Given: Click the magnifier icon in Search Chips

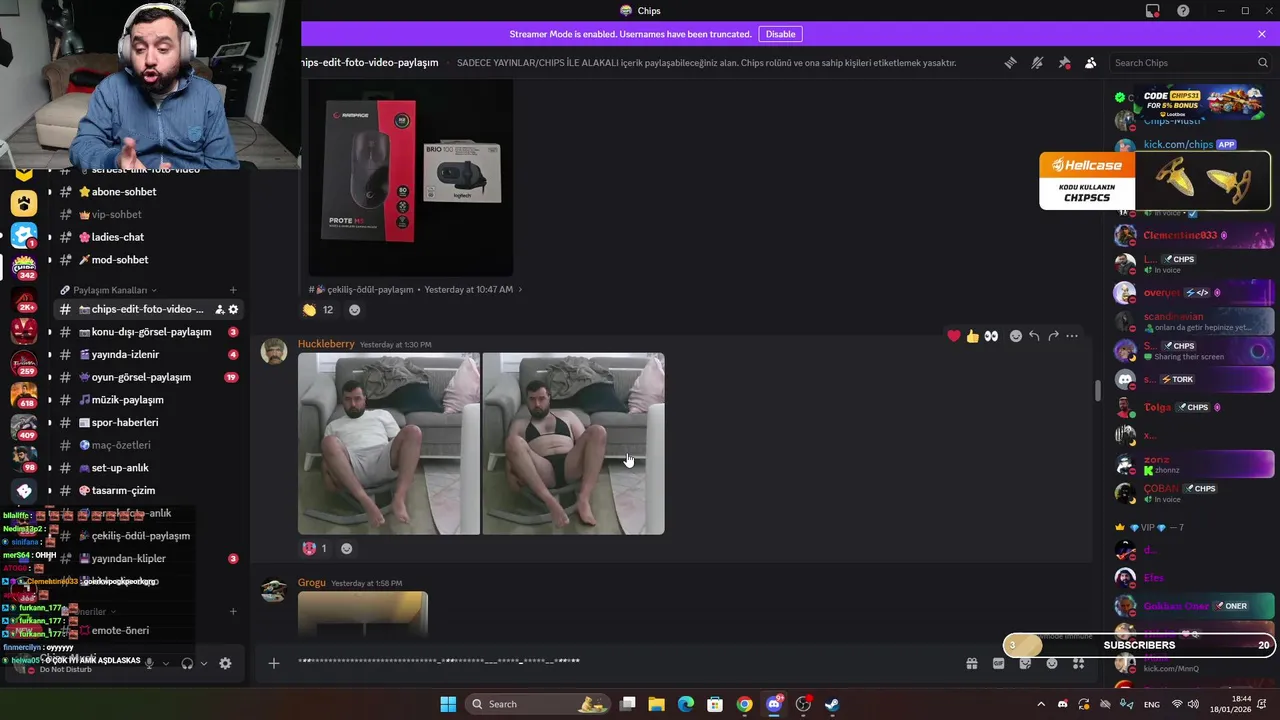Looking at the screenshot, I should click(1262, 62).
